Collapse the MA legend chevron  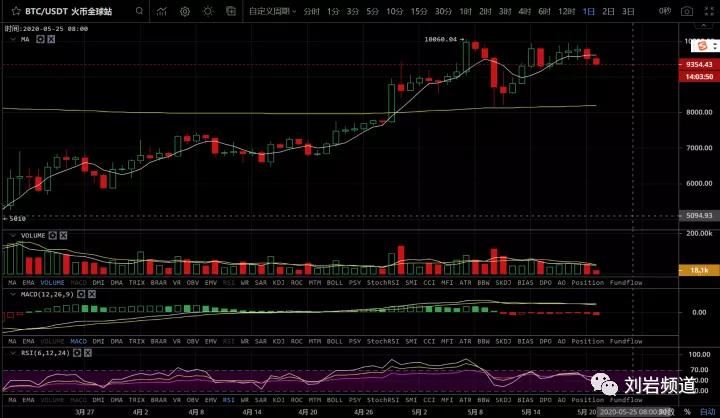pyautogui.click(x=13, y=40)
